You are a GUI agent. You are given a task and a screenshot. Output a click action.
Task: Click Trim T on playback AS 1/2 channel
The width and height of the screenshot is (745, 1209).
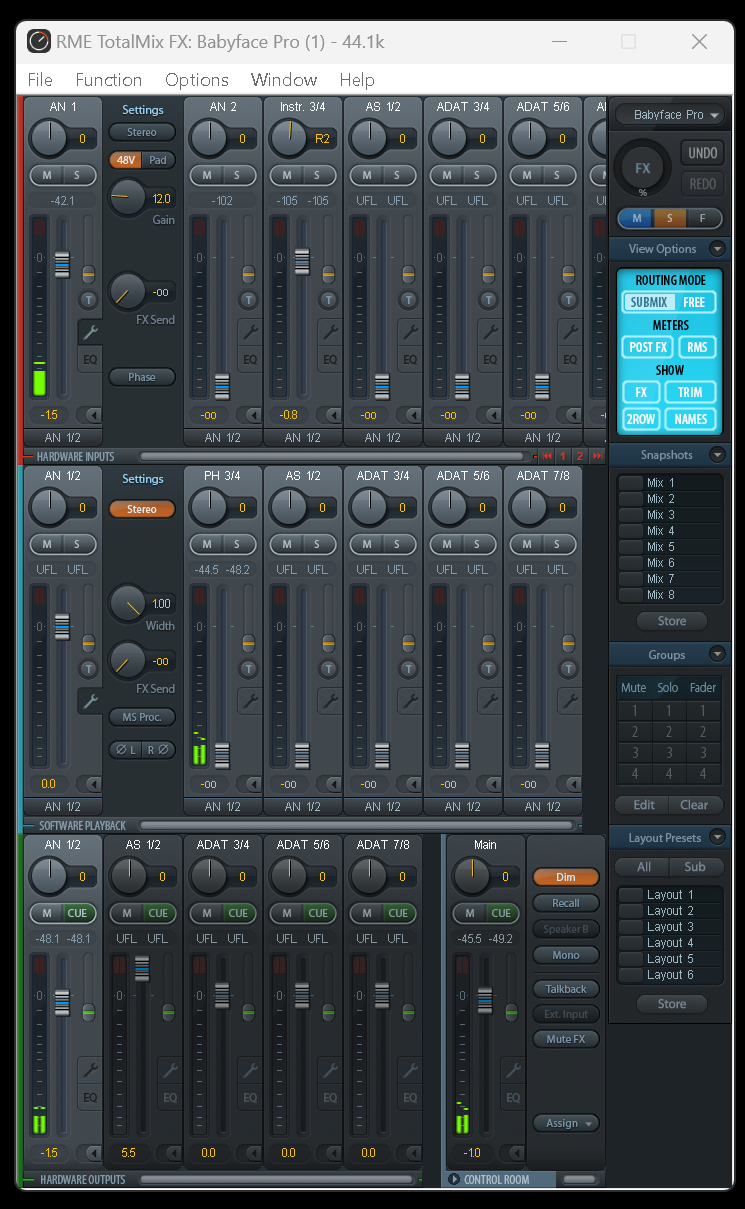click(x=328, y=668)
